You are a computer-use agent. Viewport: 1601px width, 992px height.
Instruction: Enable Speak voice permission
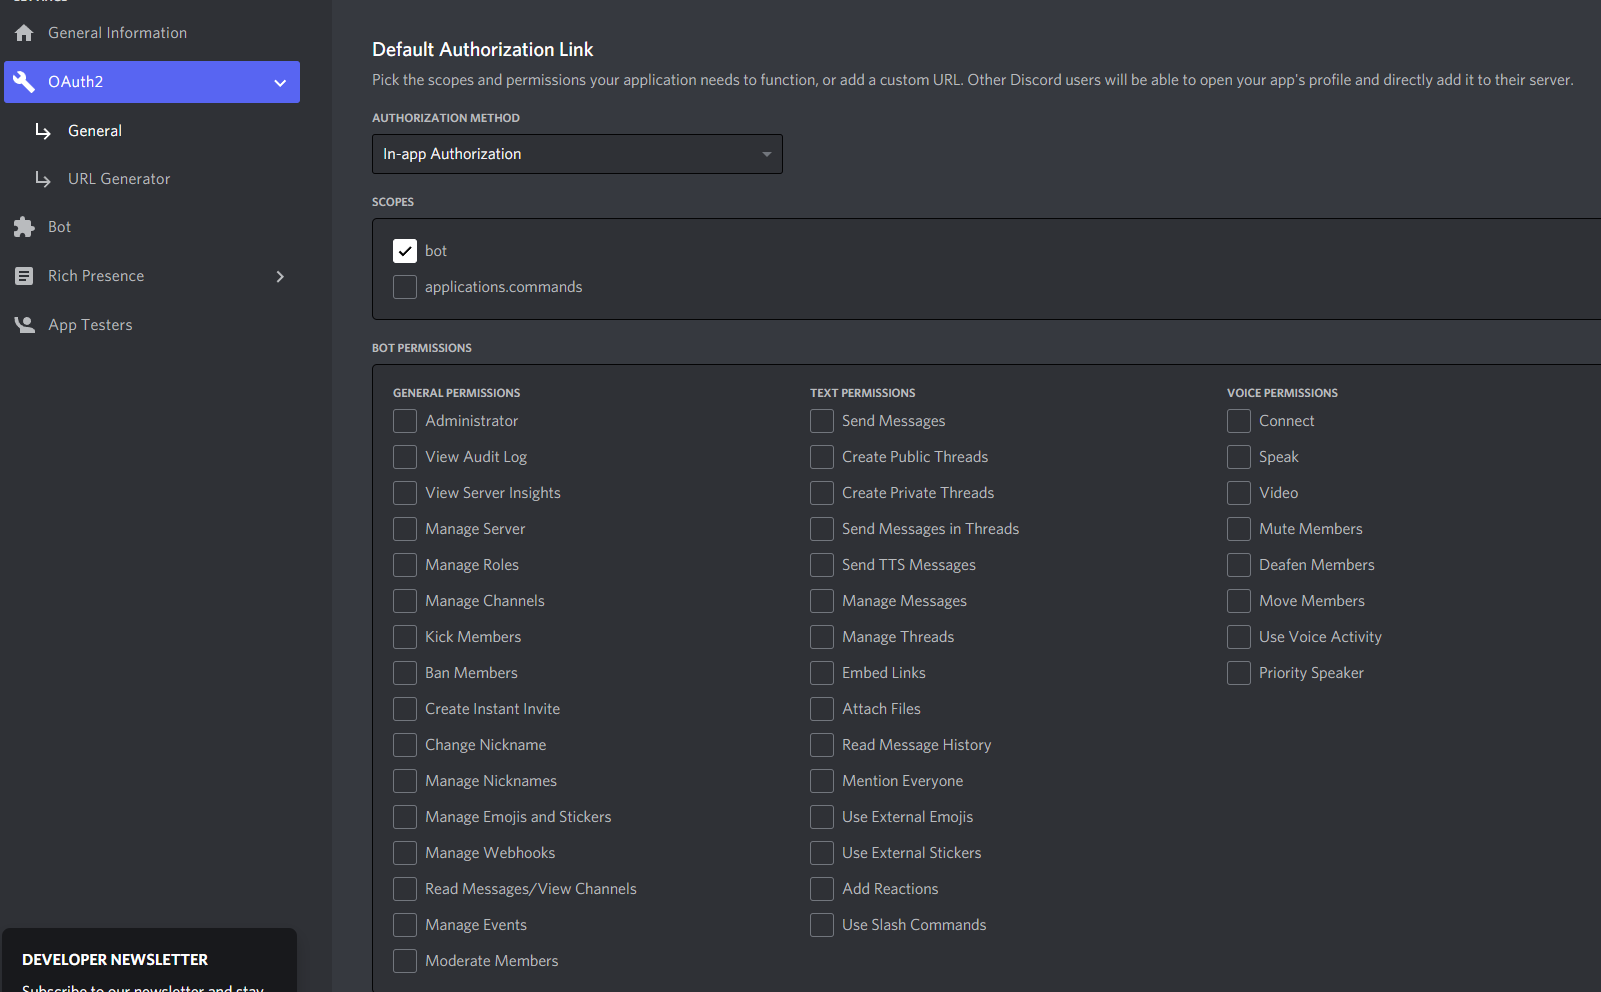tap(1239, 457)
